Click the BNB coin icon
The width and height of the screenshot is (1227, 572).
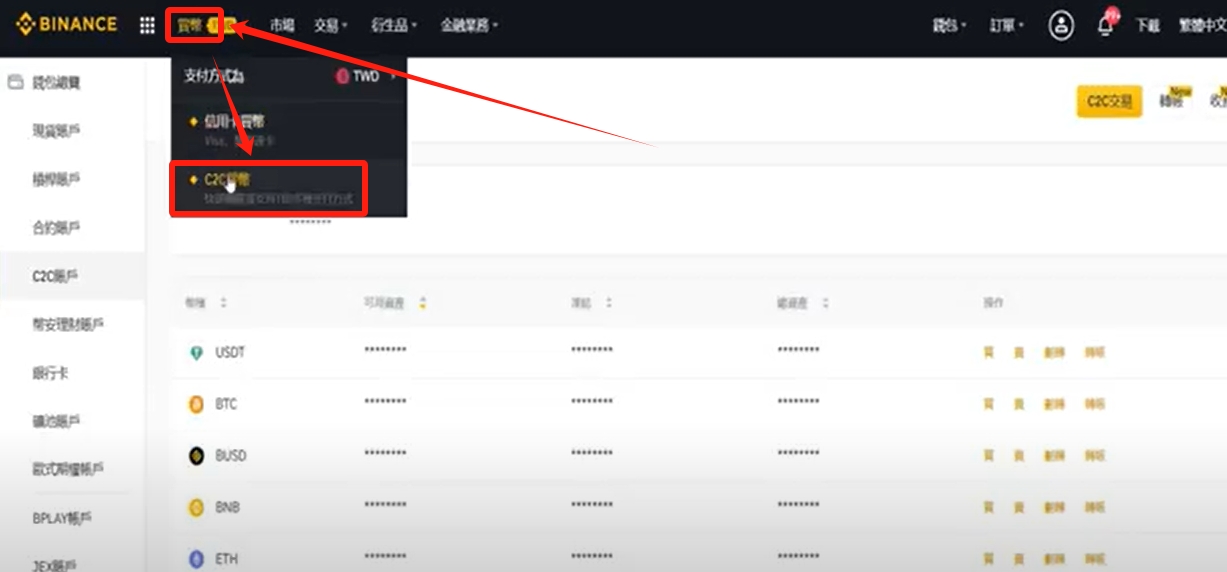pos(196,508)
